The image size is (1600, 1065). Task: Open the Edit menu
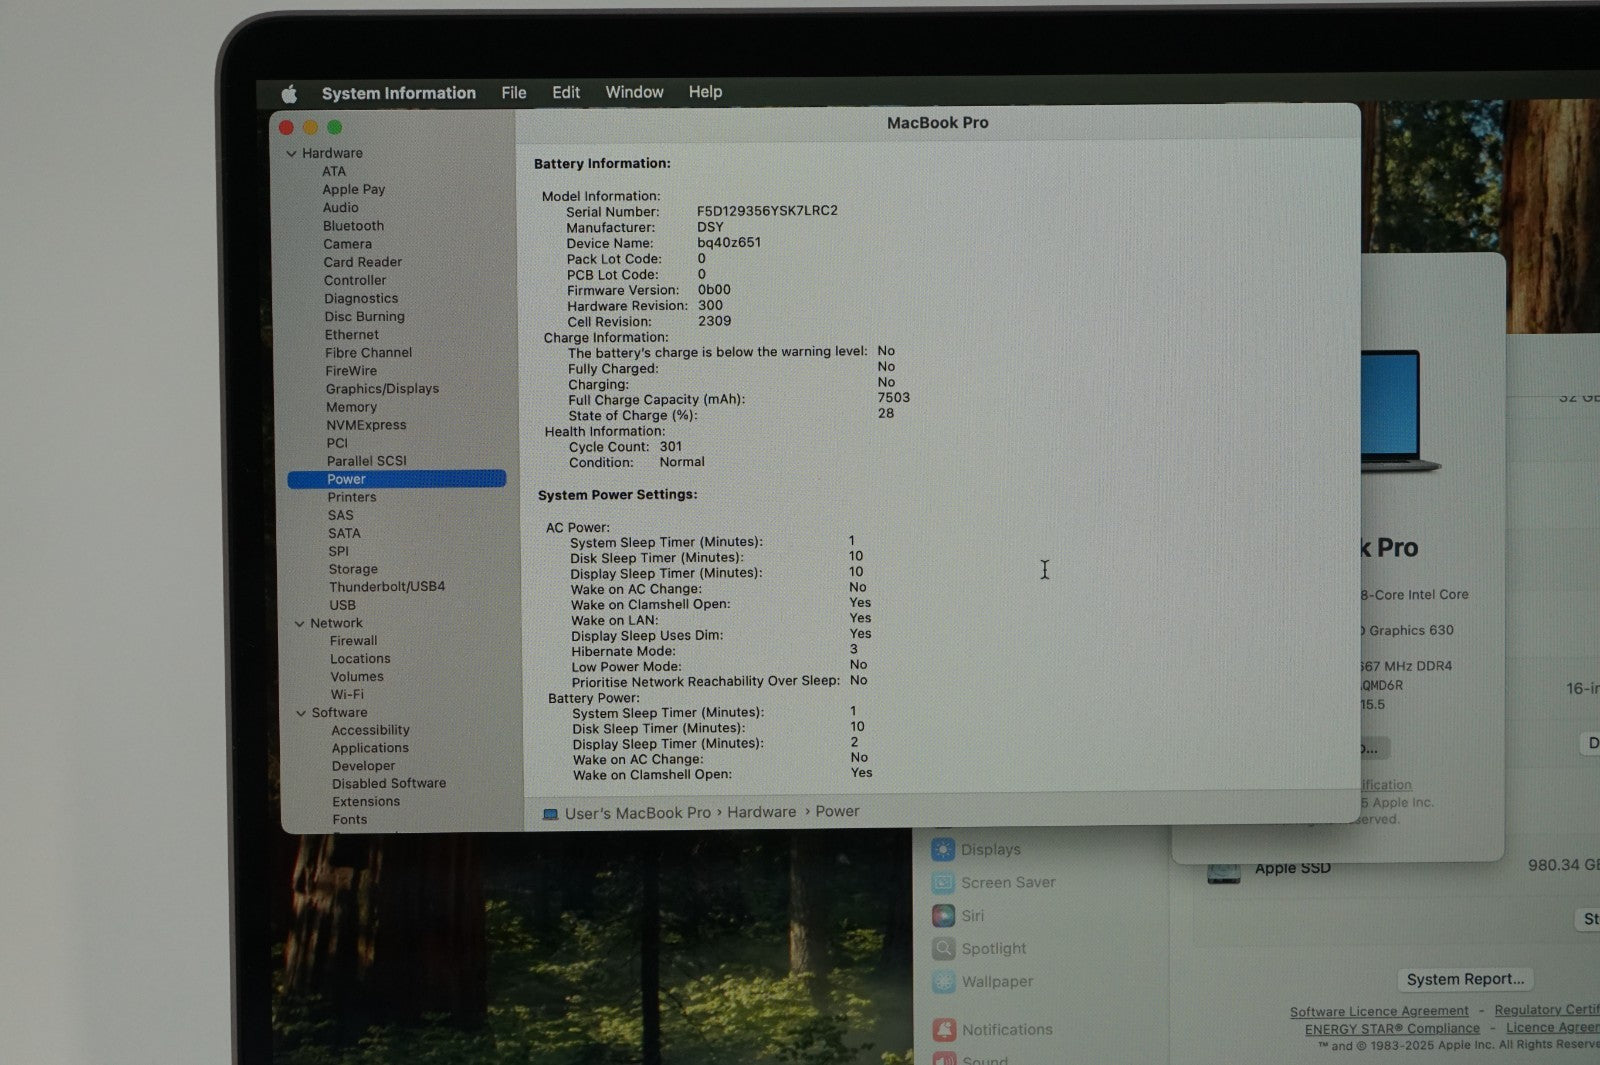point(566,92)
